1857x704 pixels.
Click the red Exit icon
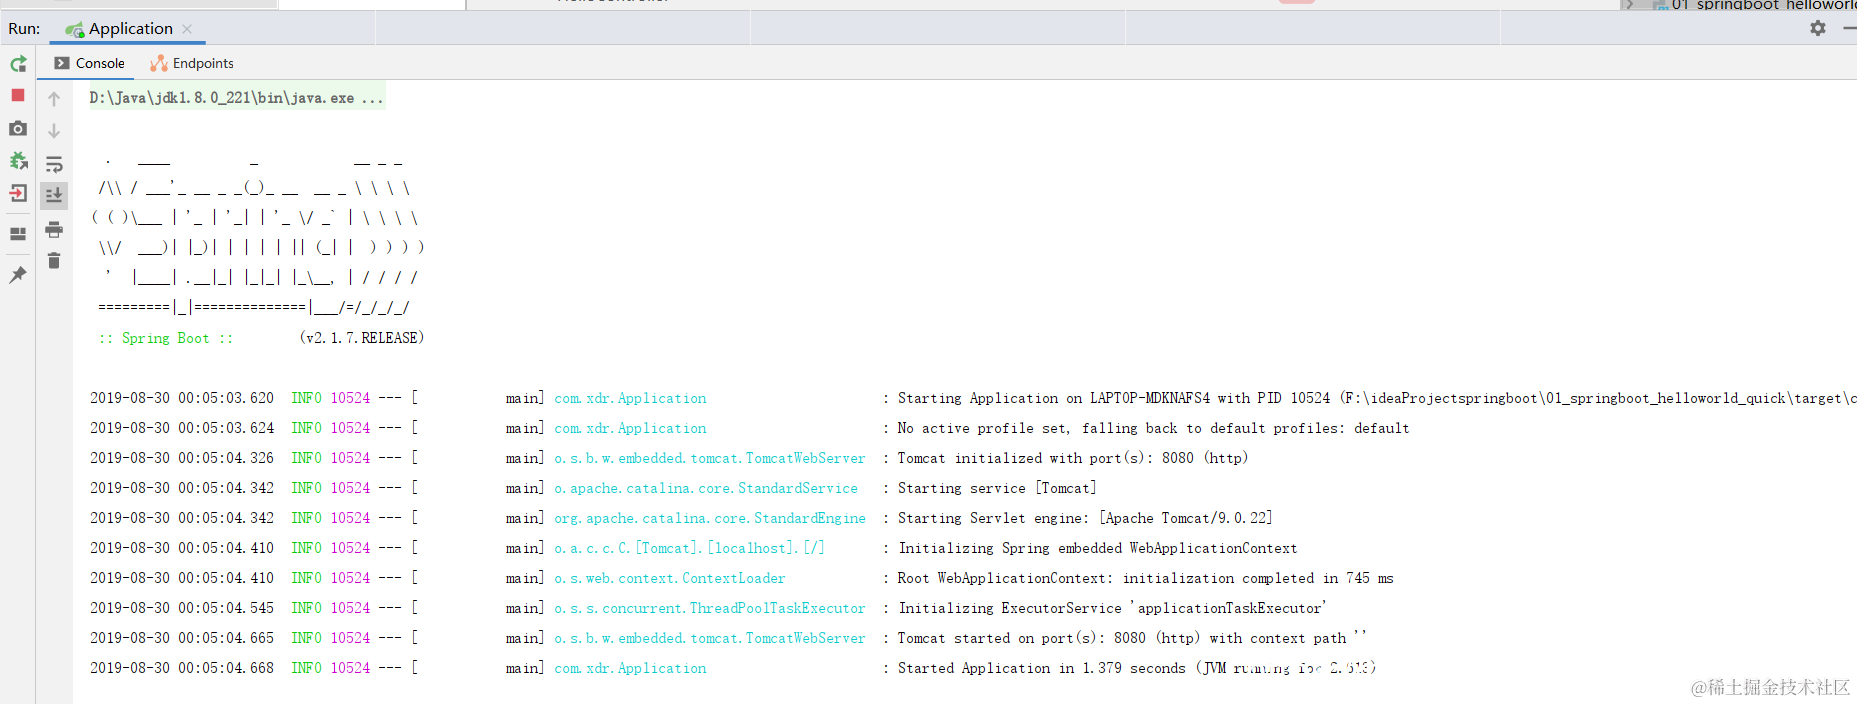[18, 193]
